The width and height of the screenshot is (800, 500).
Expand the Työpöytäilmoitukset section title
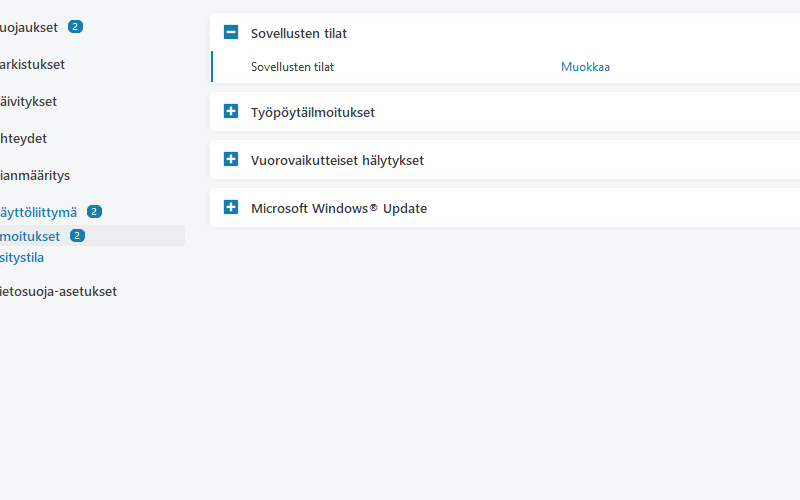pos(312,112)
